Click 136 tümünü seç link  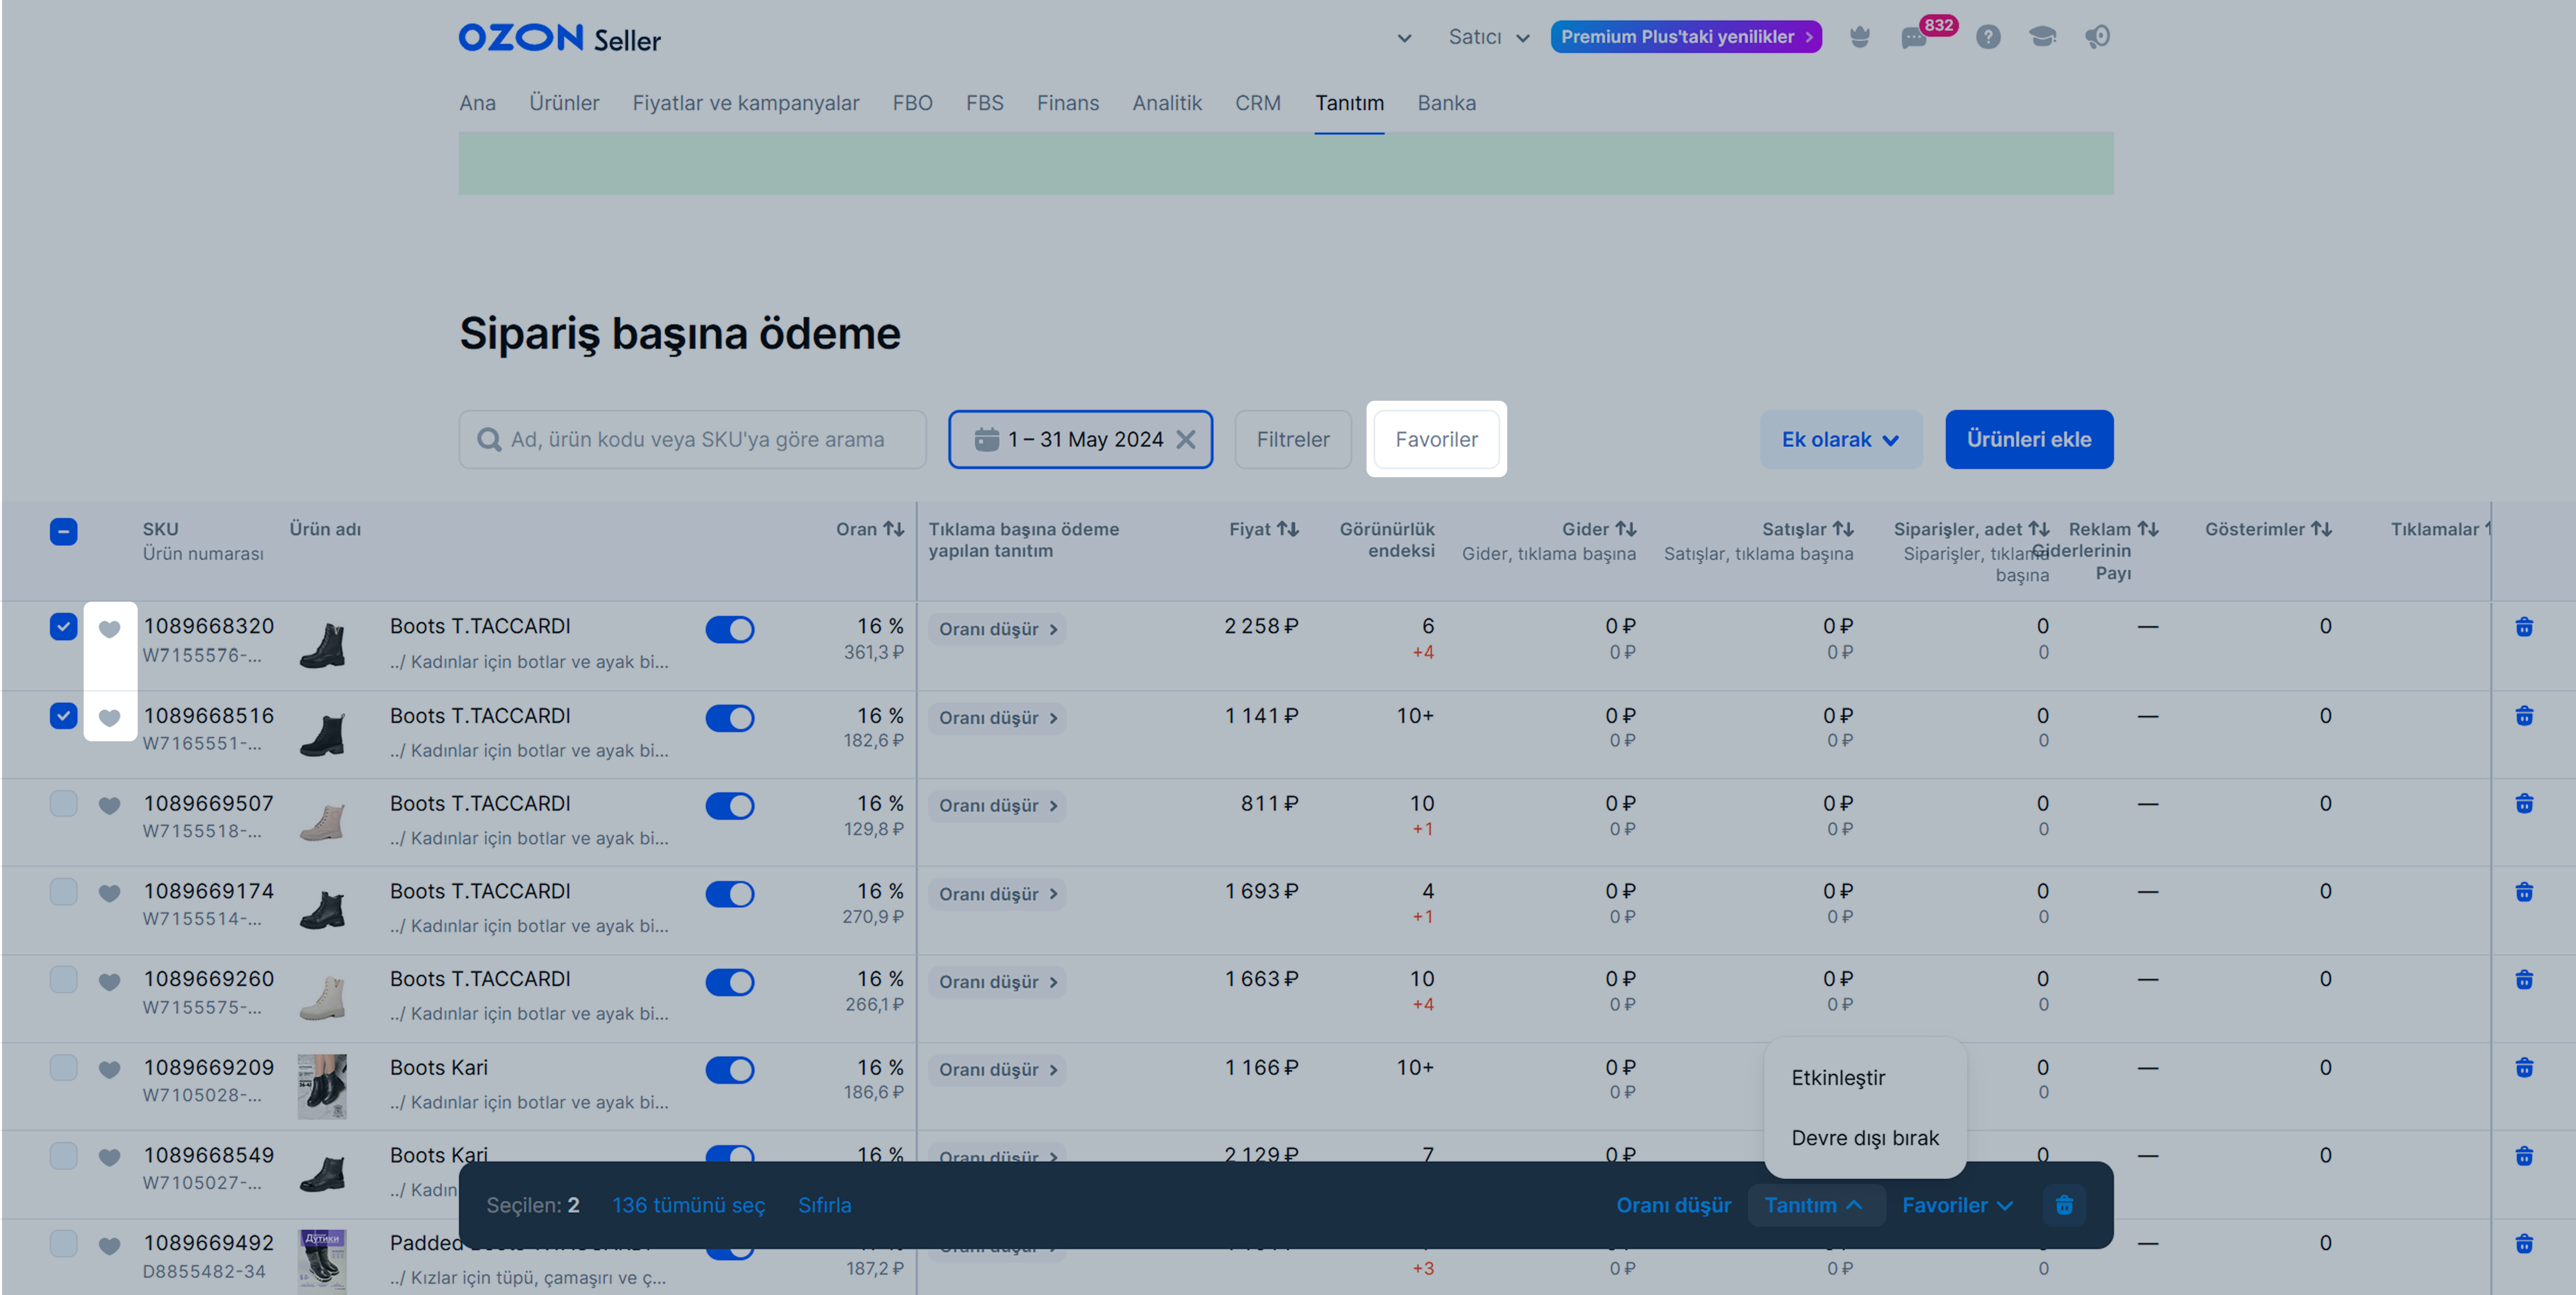click(x=688, y=1205)
